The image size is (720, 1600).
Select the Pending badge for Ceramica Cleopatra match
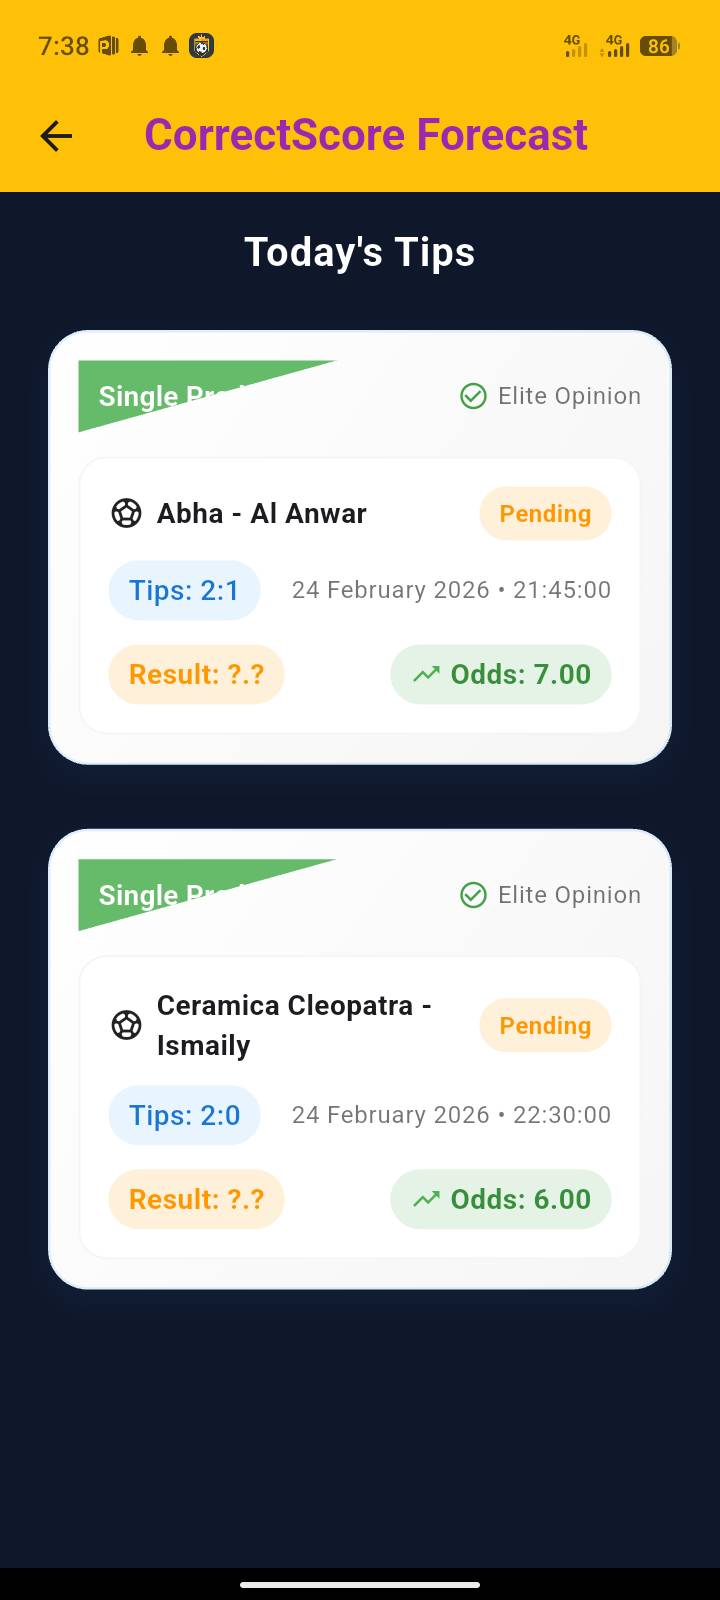click(x=545, y=1025)
